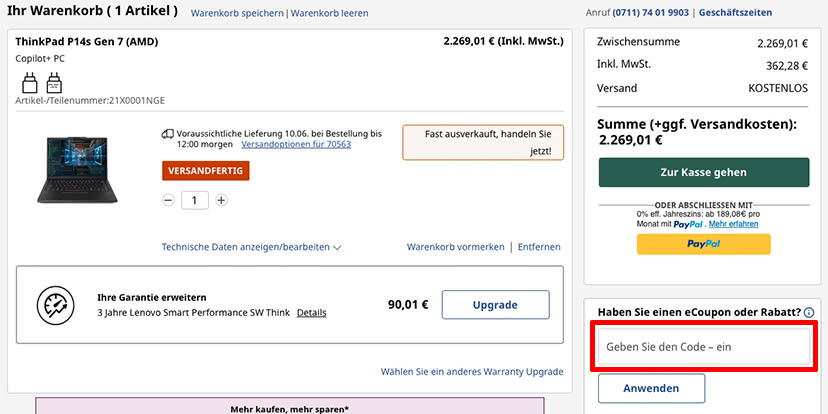
Task: Click the quantity field showing 1
Action: click(x=195, y=201)
